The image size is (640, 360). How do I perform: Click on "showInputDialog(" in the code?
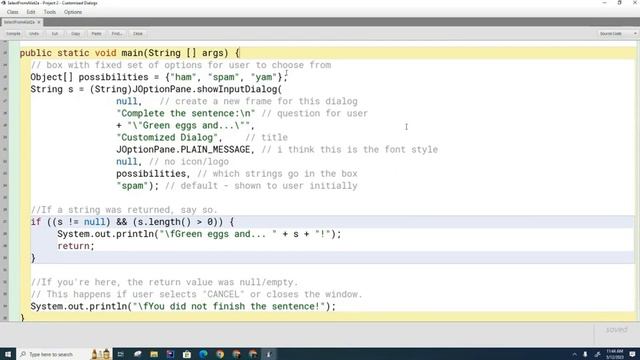(x=239, y=89)
